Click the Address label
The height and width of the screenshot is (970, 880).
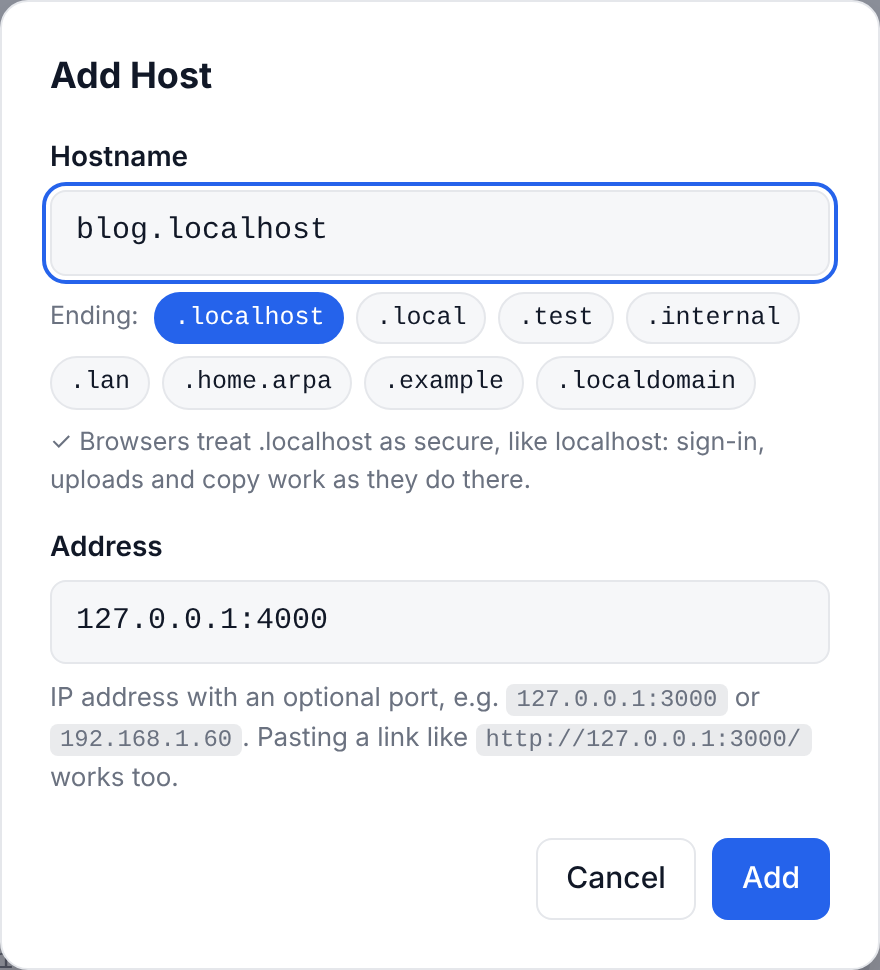tap(106, 546)
